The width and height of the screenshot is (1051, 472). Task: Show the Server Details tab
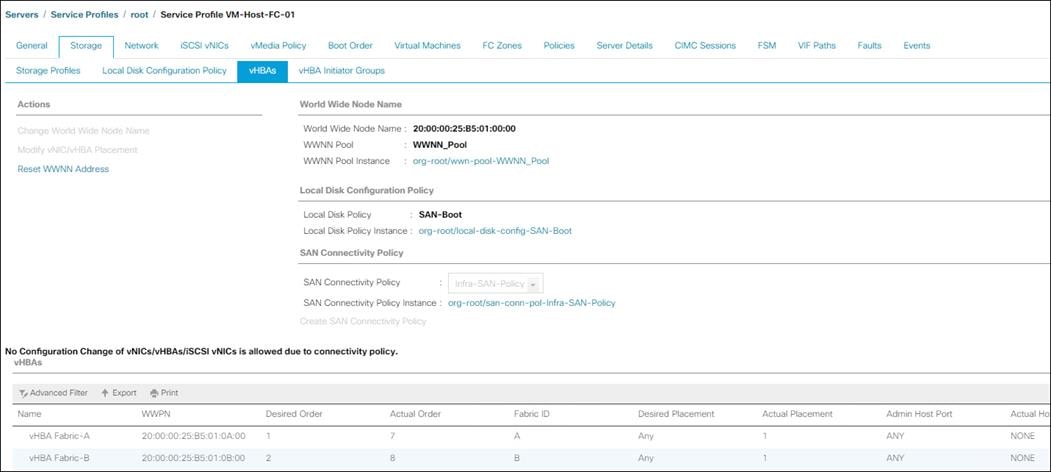(x=624, y=46)
